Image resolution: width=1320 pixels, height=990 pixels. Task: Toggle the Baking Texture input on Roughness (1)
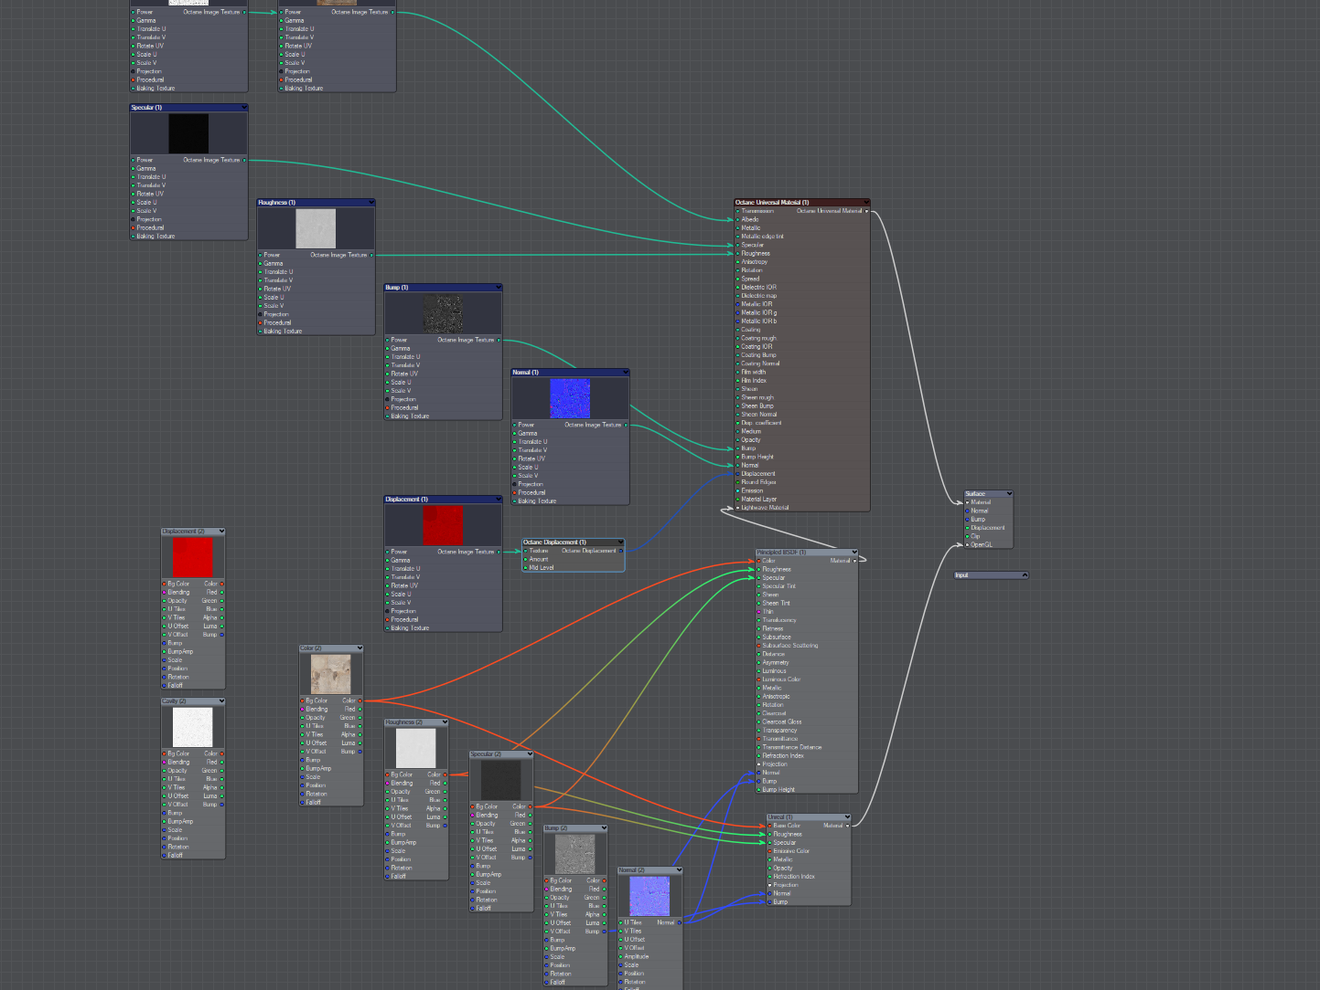(x=261, y=331)
